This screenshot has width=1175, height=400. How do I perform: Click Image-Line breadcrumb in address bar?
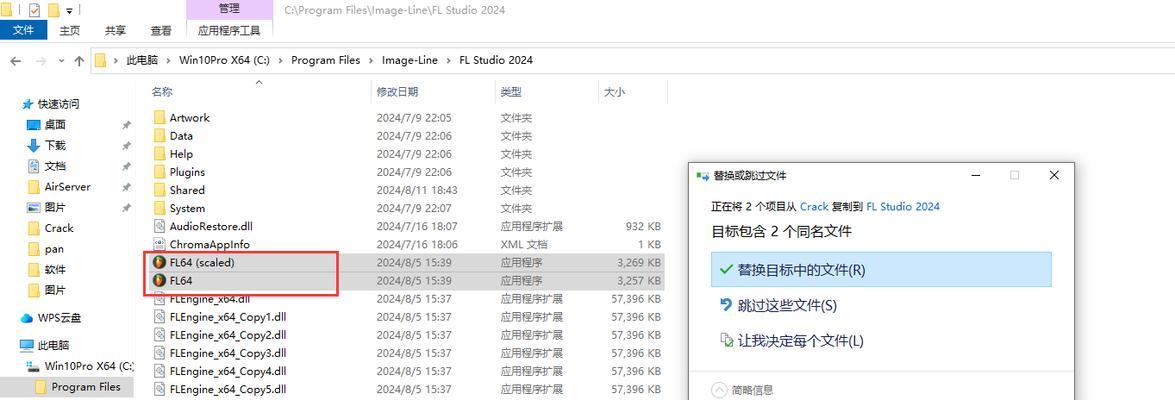click(410, 60)
